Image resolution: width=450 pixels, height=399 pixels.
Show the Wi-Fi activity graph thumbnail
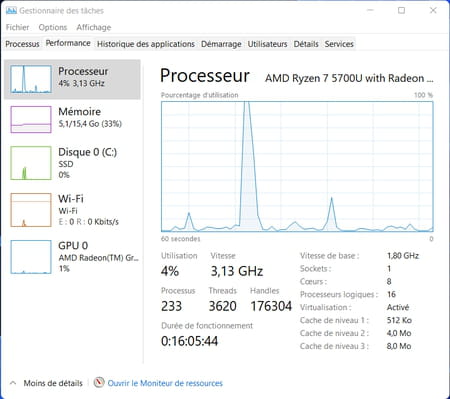tap(31, 210)
